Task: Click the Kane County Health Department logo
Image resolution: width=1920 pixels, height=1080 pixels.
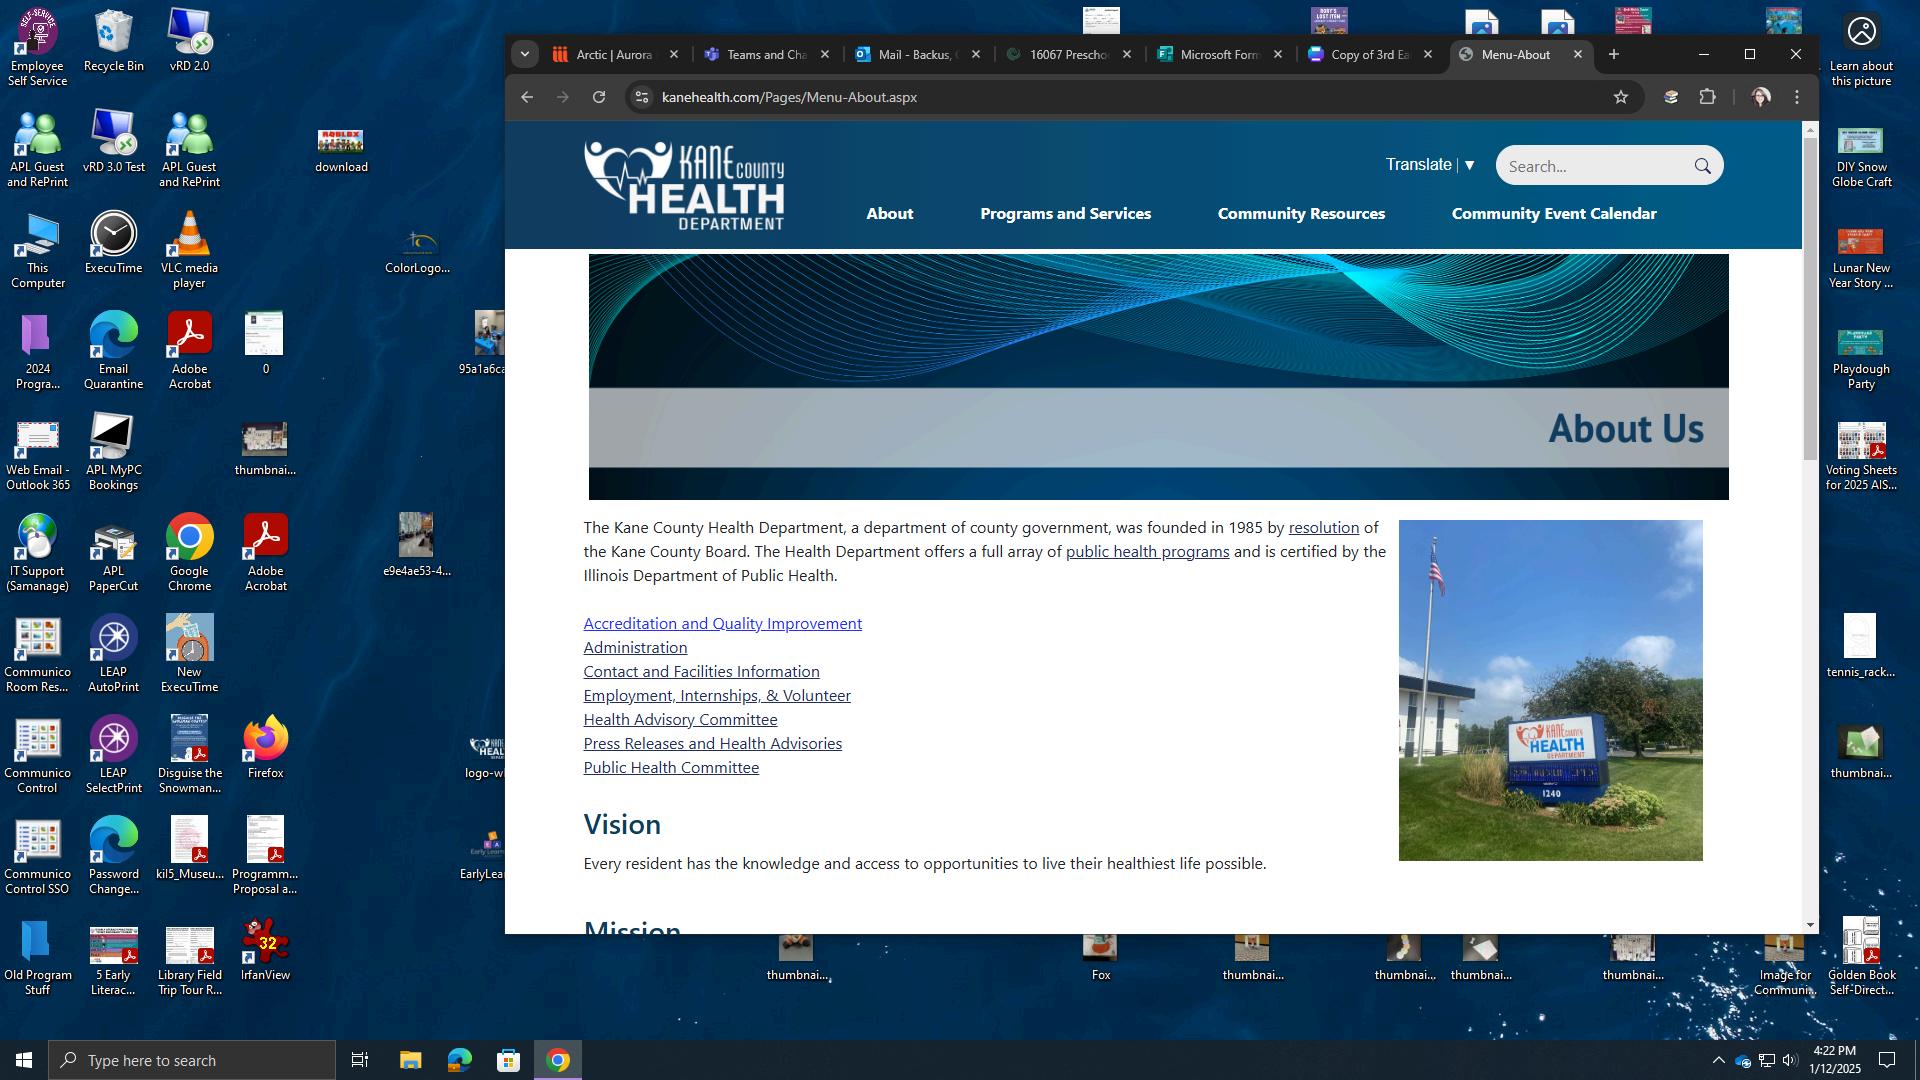Action: (x=684, y=186)
